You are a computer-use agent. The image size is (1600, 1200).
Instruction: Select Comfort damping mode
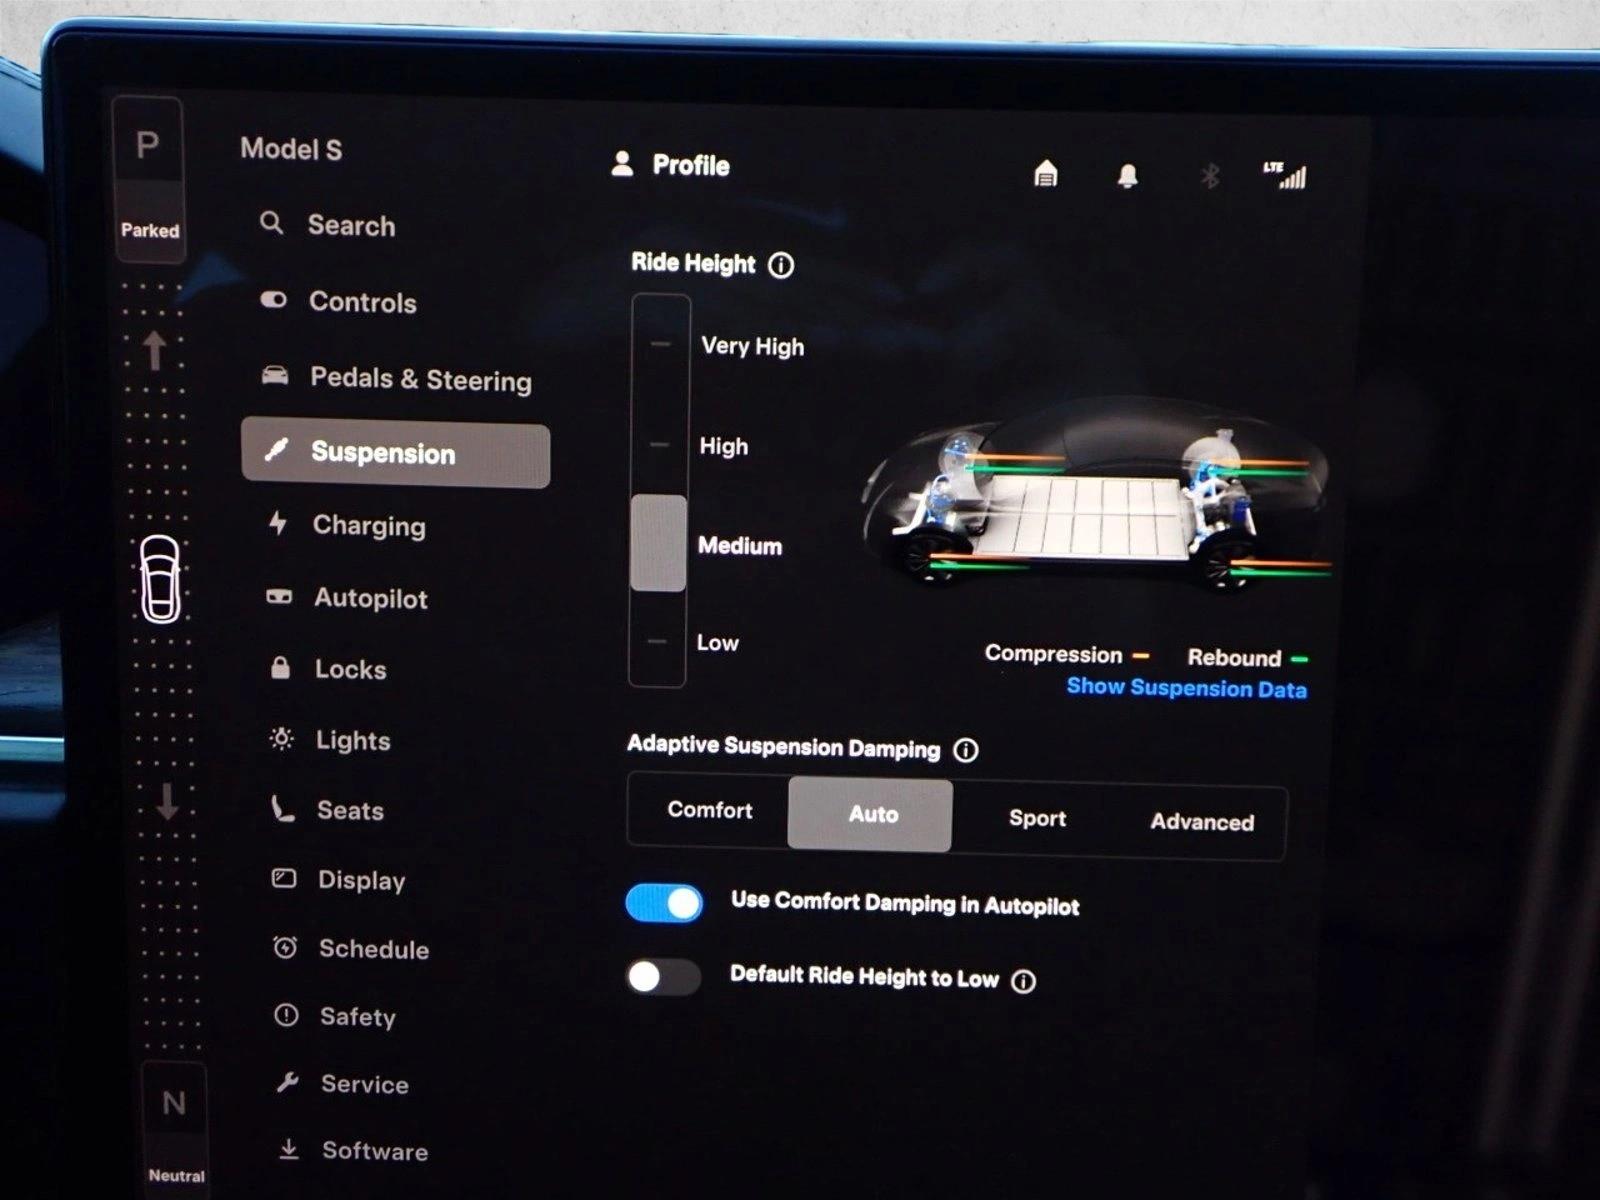click(x=709, y=810)
